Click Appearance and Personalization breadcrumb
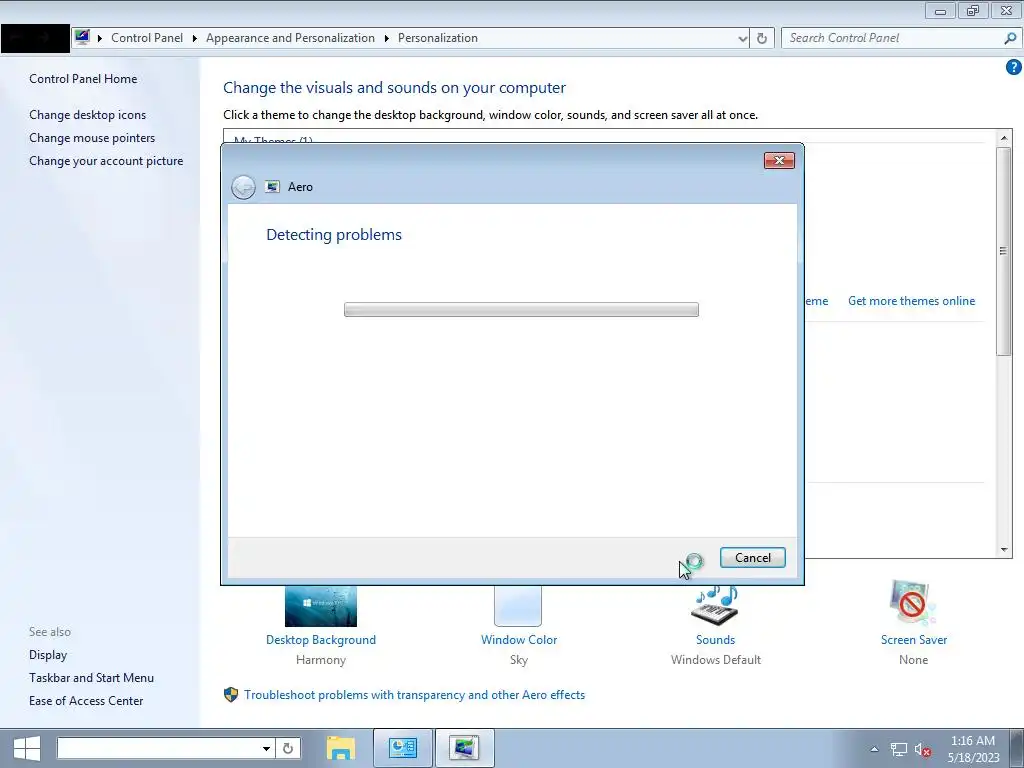The height and width of the screenshot is (768, 1024). [x=290, y=38]
